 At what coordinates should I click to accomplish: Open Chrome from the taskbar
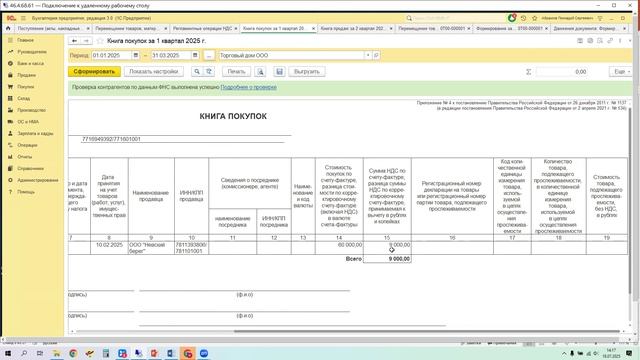pyautogui.click(x=73, y=353)
